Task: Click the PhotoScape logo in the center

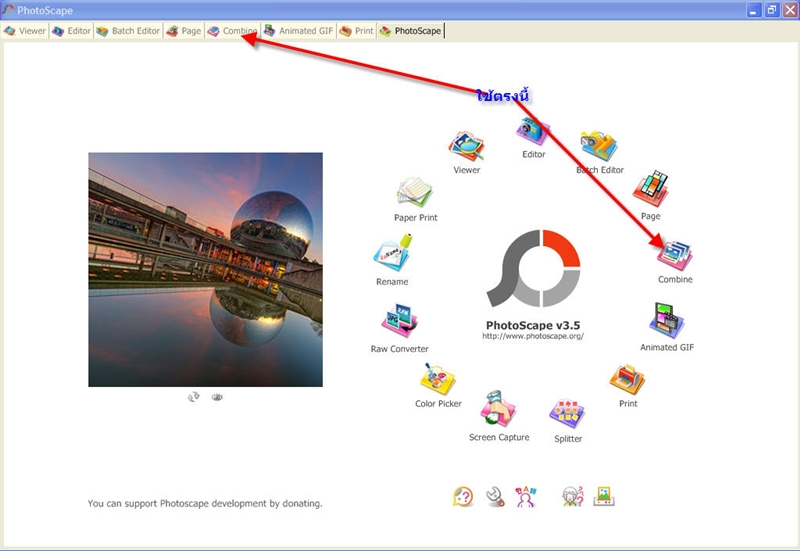Action: pyautogui.click(x=533, y=268)
